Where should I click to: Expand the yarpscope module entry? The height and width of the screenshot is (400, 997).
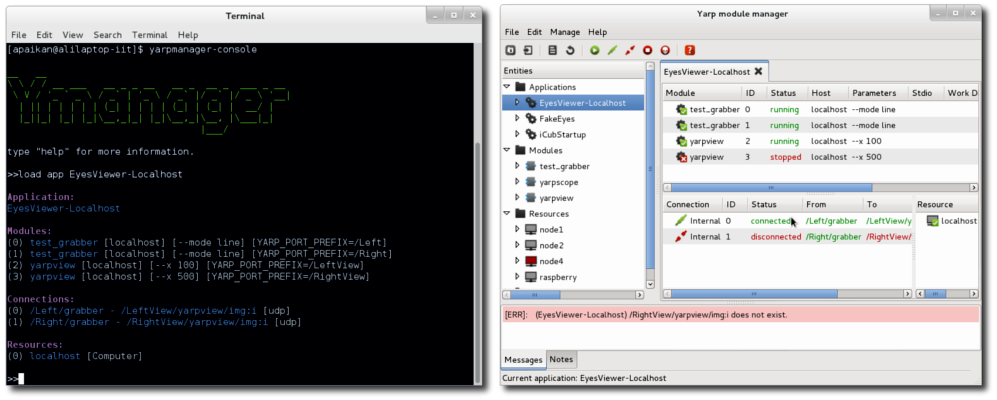click(x=517, y=182)
